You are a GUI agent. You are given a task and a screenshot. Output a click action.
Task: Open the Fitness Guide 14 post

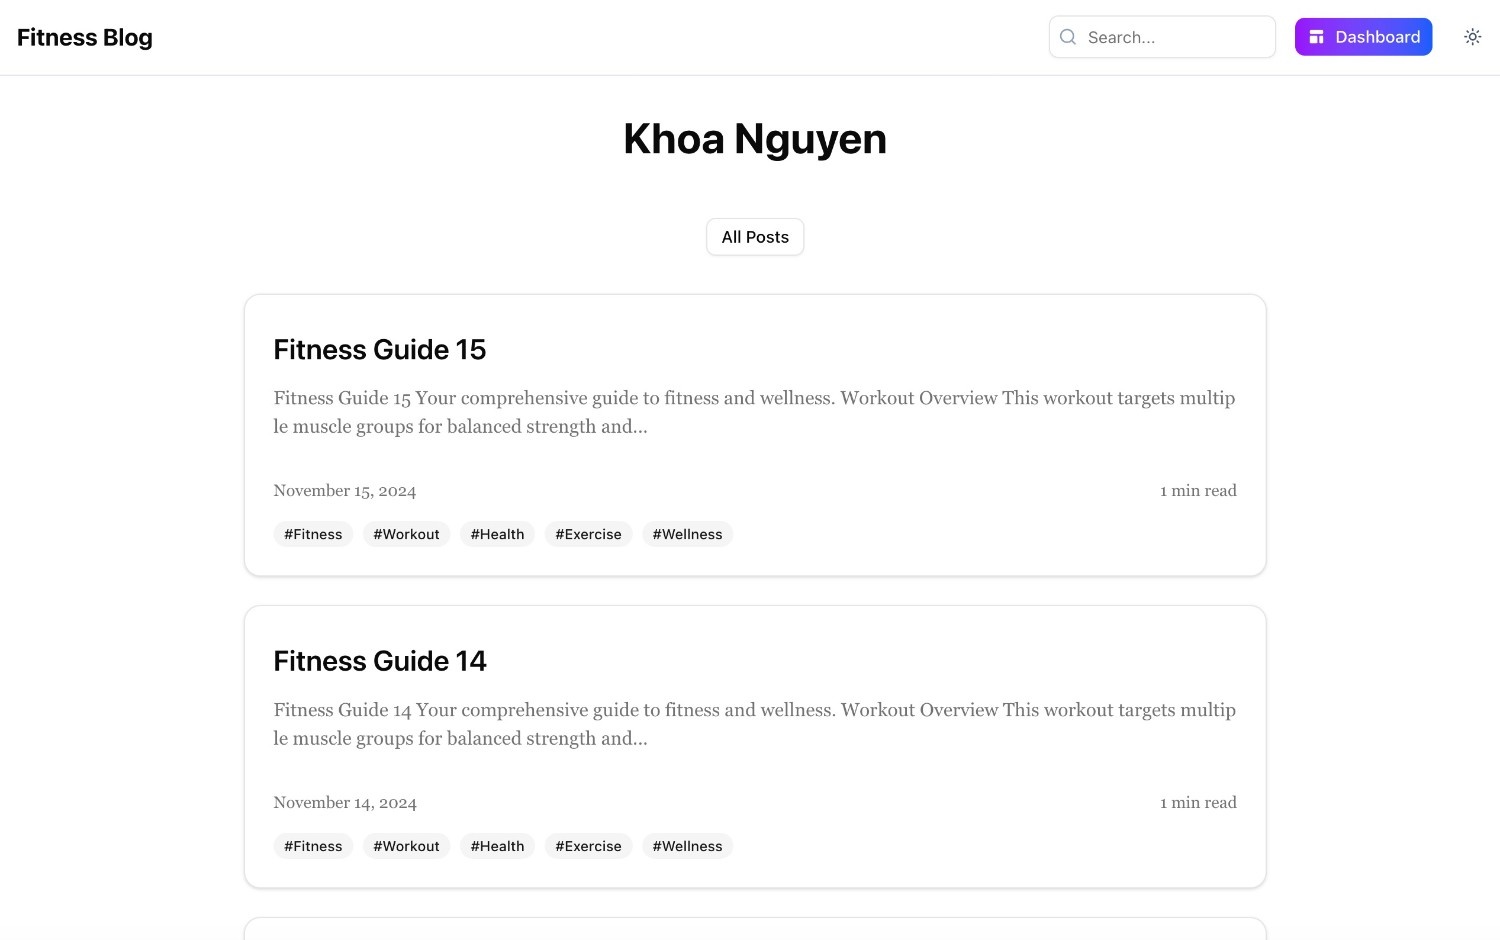tap(379, 661)
